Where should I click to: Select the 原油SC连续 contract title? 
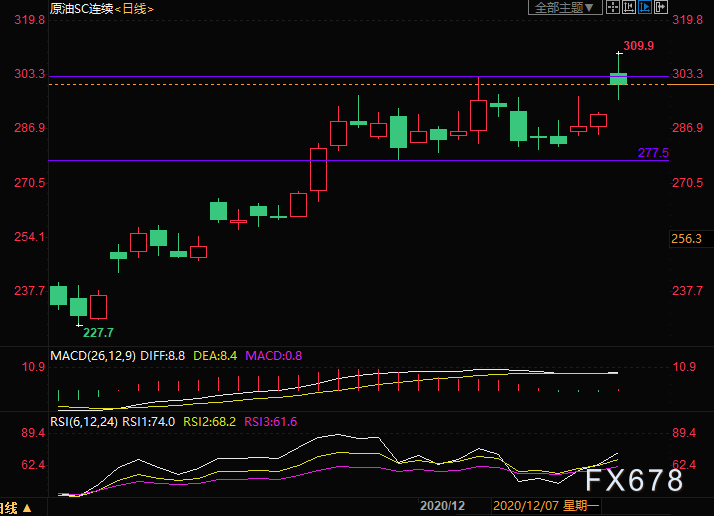click(82, 9)
